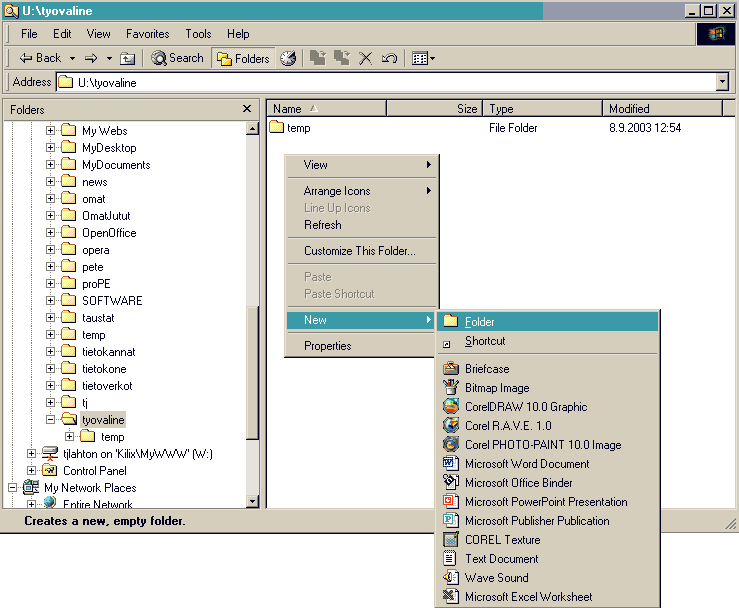Click the Undo toolbar icon
739x608 pixels.
coord(389,58)
